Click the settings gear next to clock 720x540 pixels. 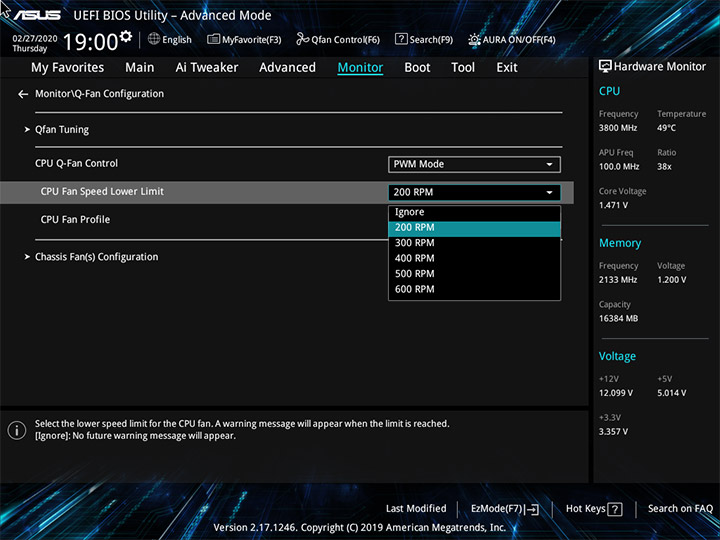[125, 36]
